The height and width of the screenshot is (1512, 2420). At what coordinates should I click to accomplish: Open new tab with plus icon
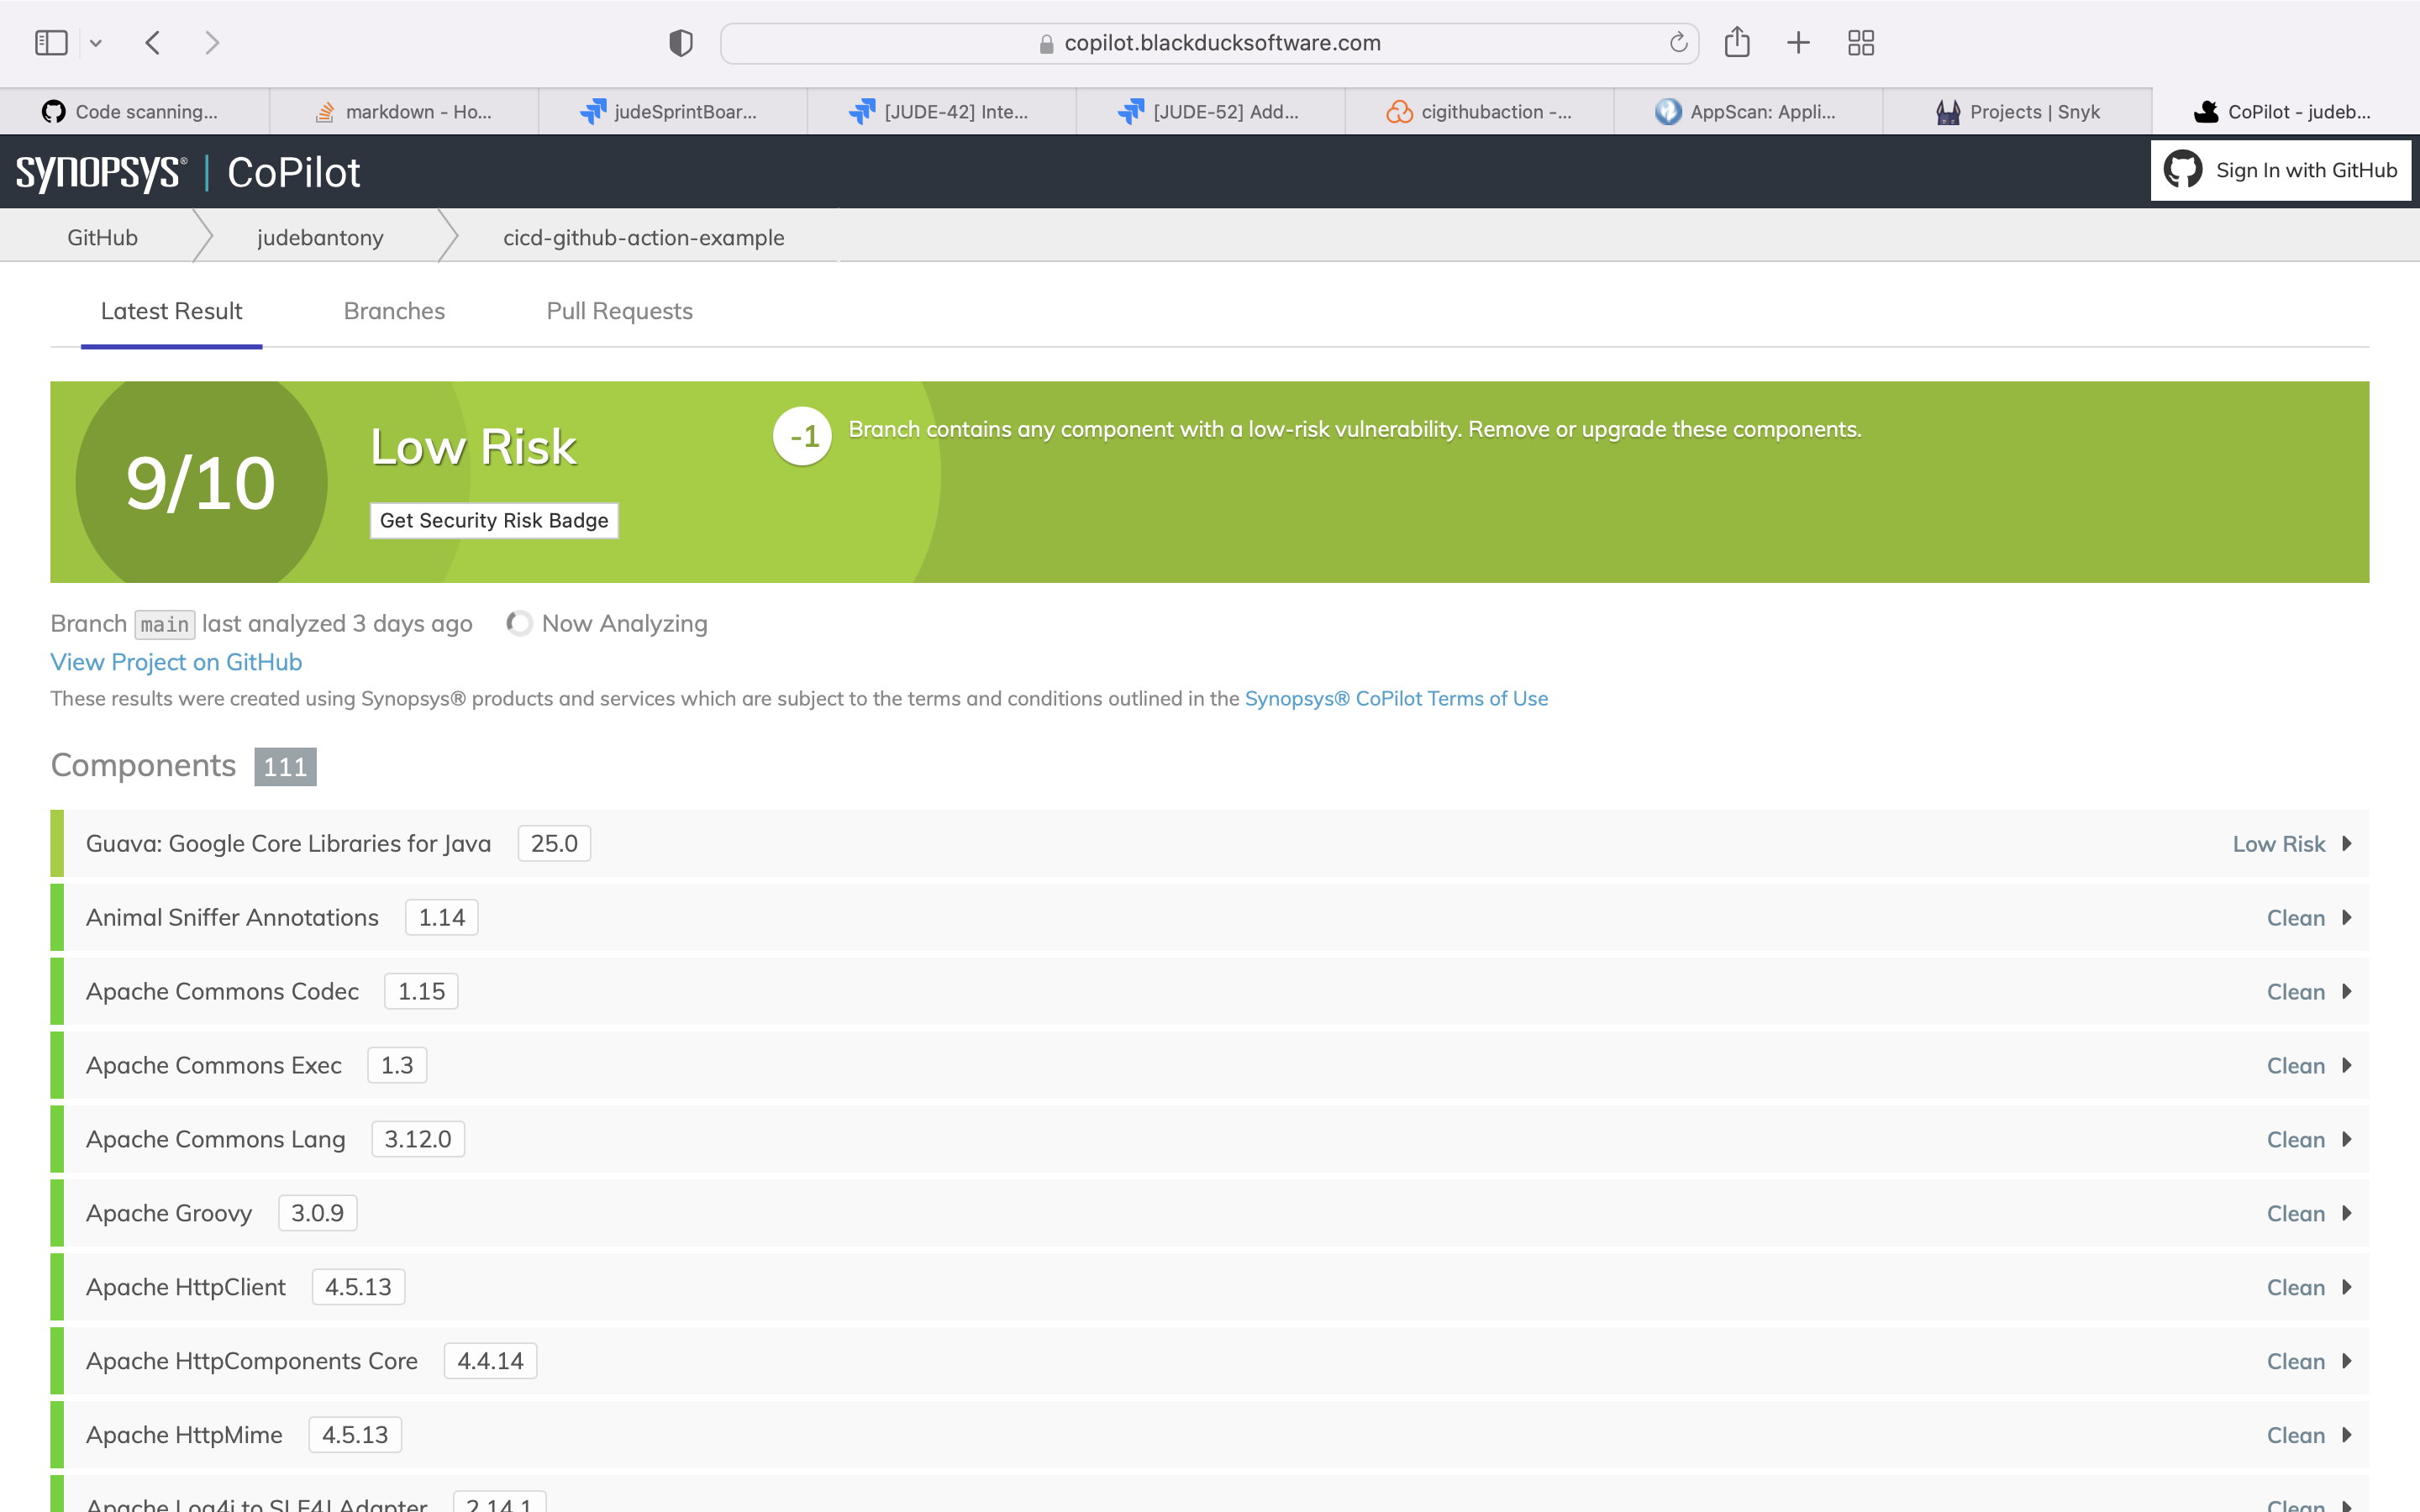pyautogui.click(x=1798, y=43)
